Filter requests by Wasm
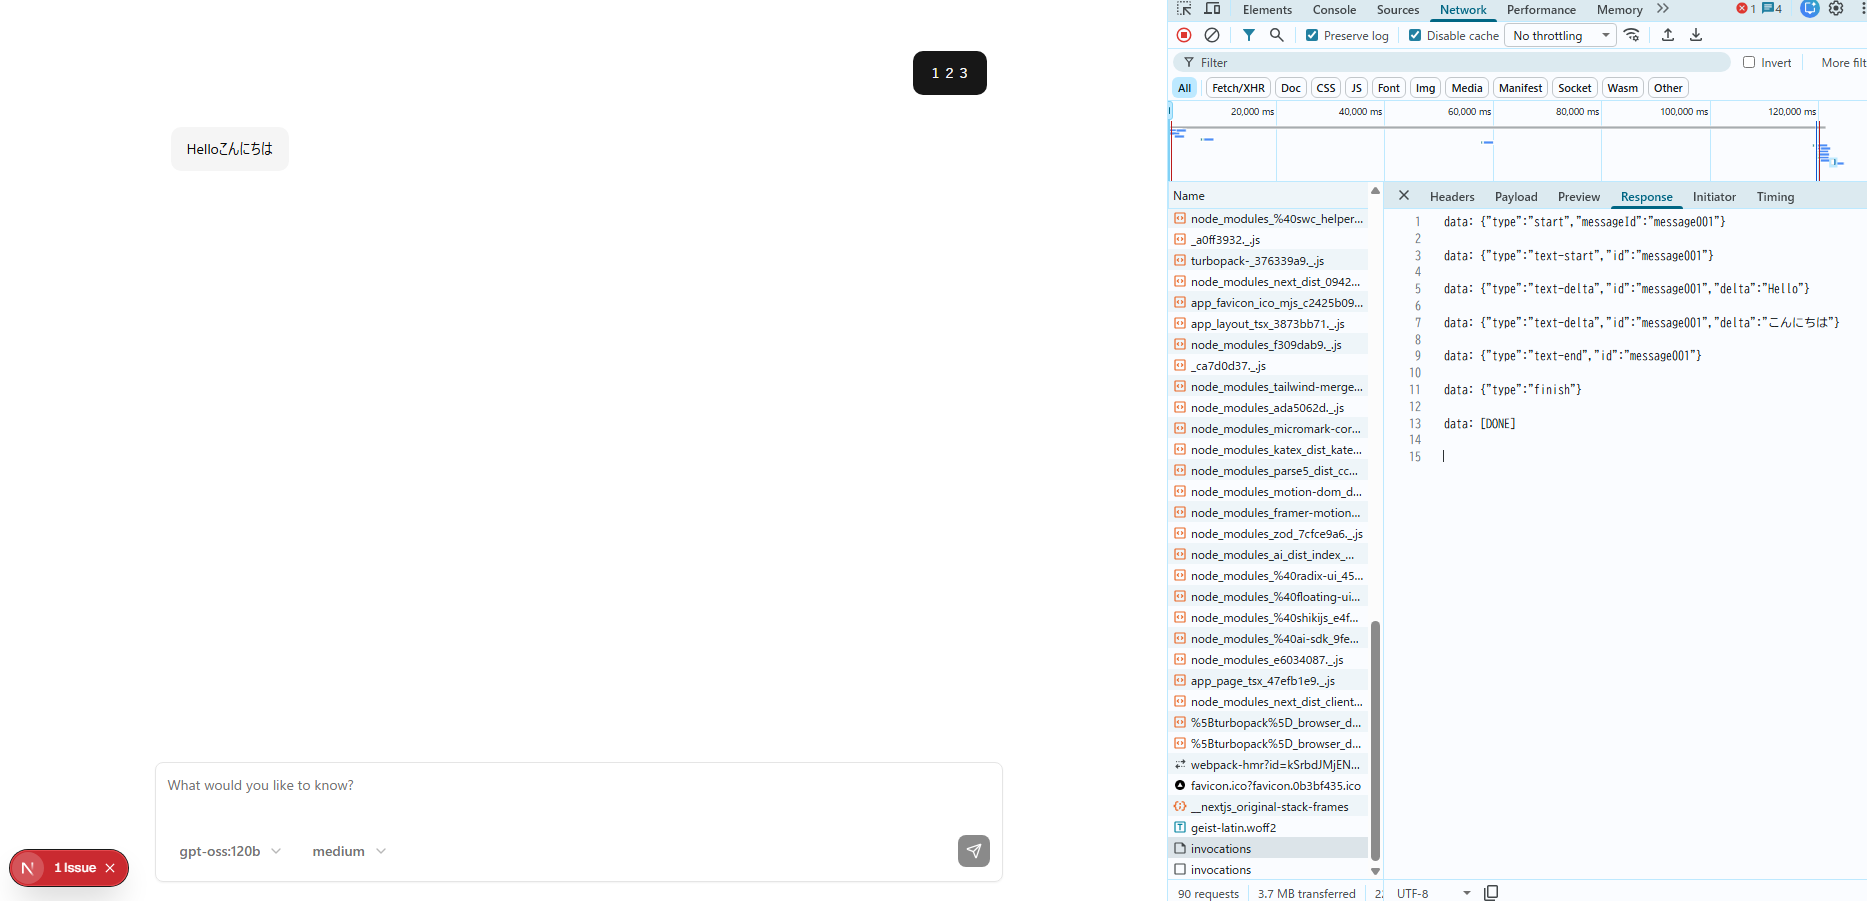Viewport: 1867px width, 901px height. (1622, 88)
